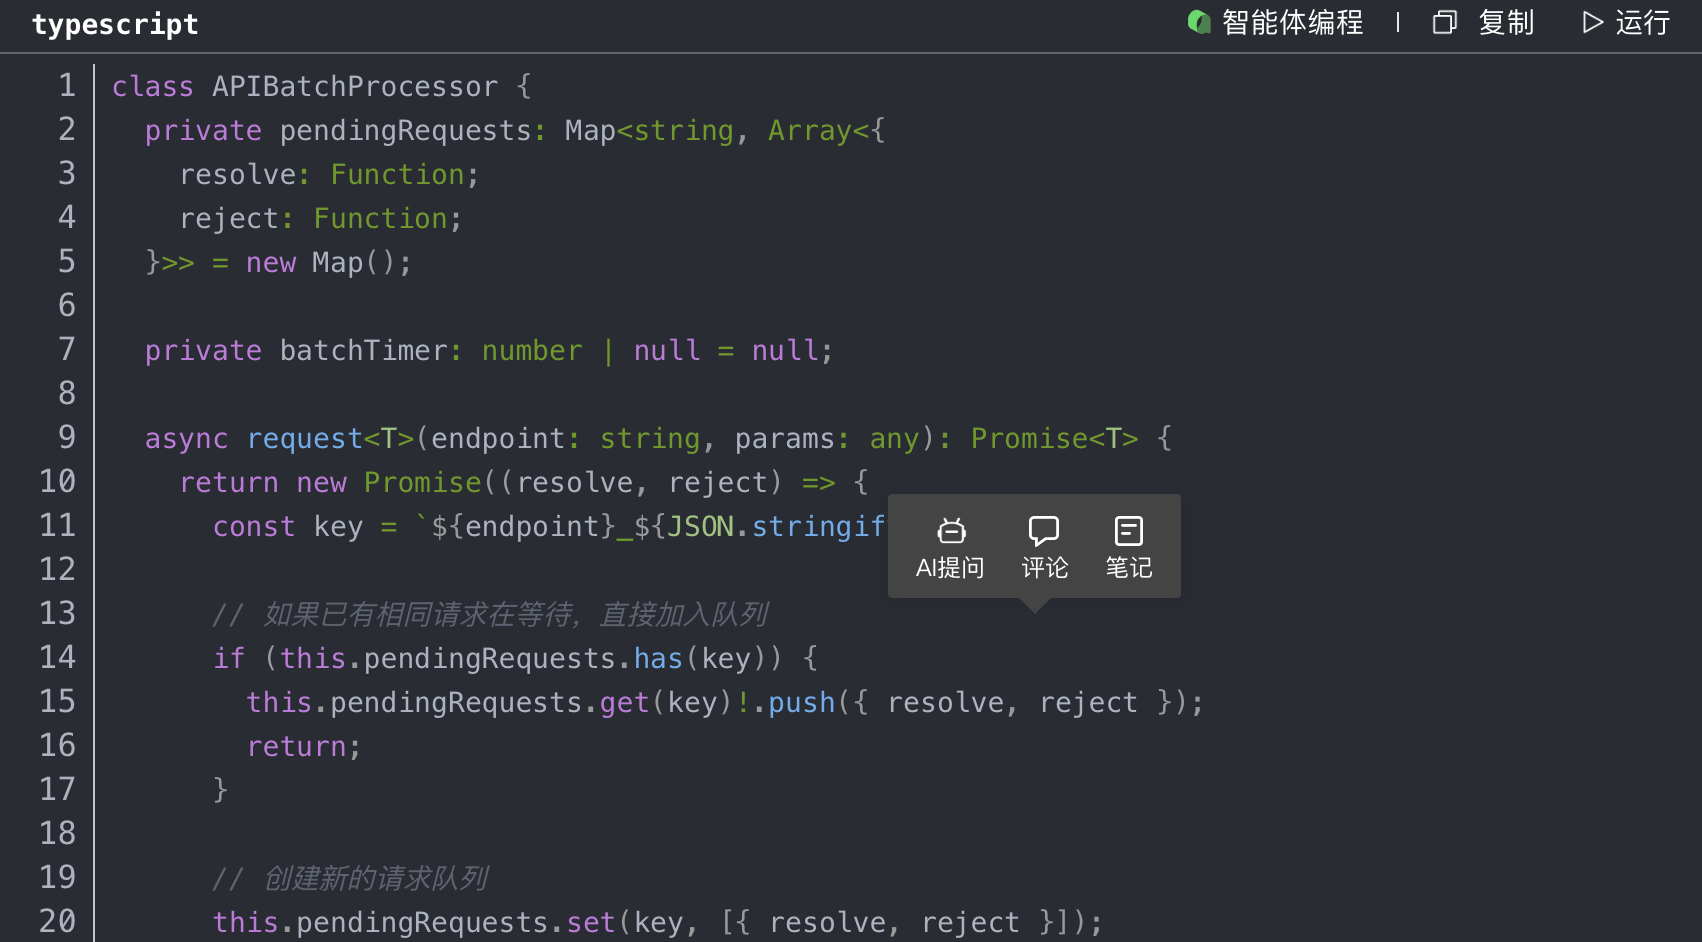The image size is (1702, 942).
Task: Click line number 6 in the gutter
Action: 66,306
